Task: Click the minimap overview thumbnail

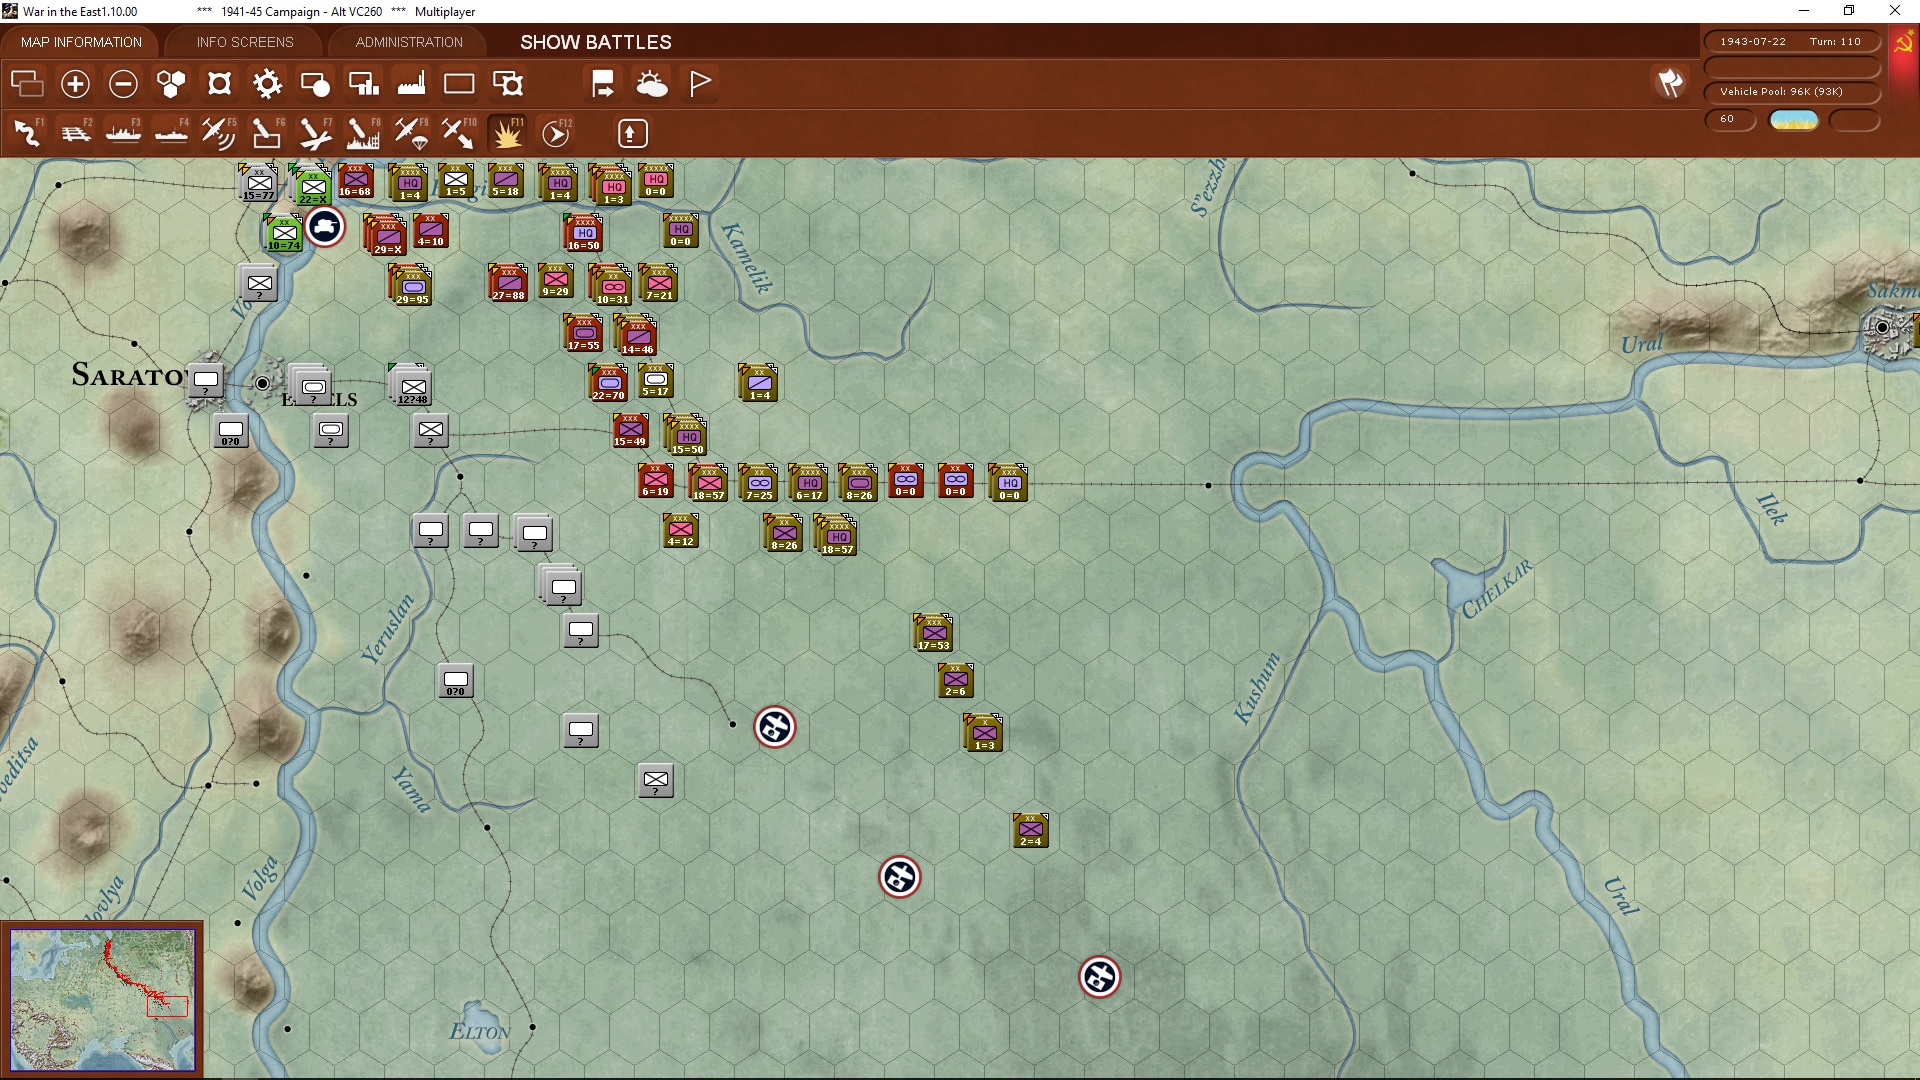Action: [x=102, y=1000]
